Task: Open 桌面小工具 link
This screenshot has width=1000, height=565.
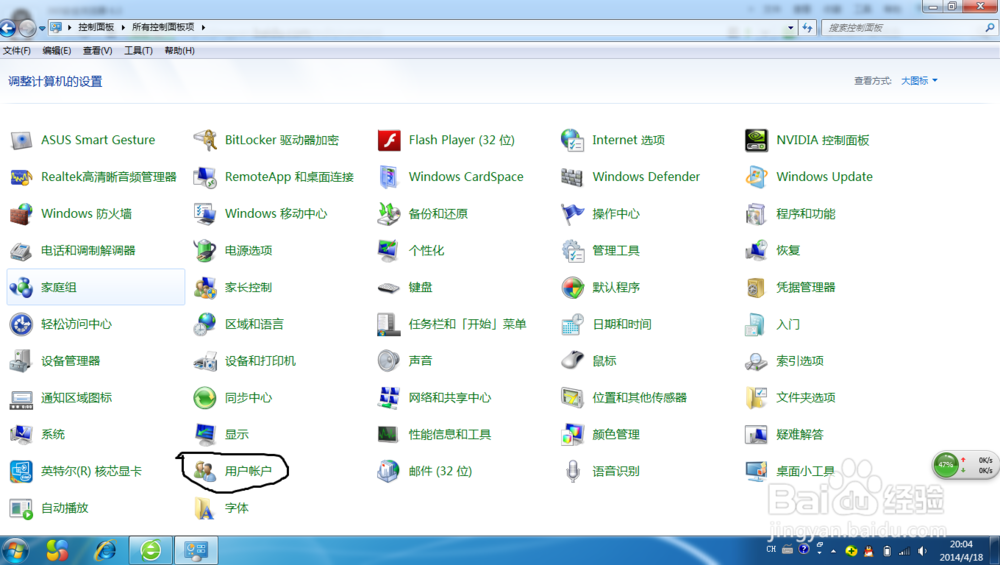Action: coord(805,471)
